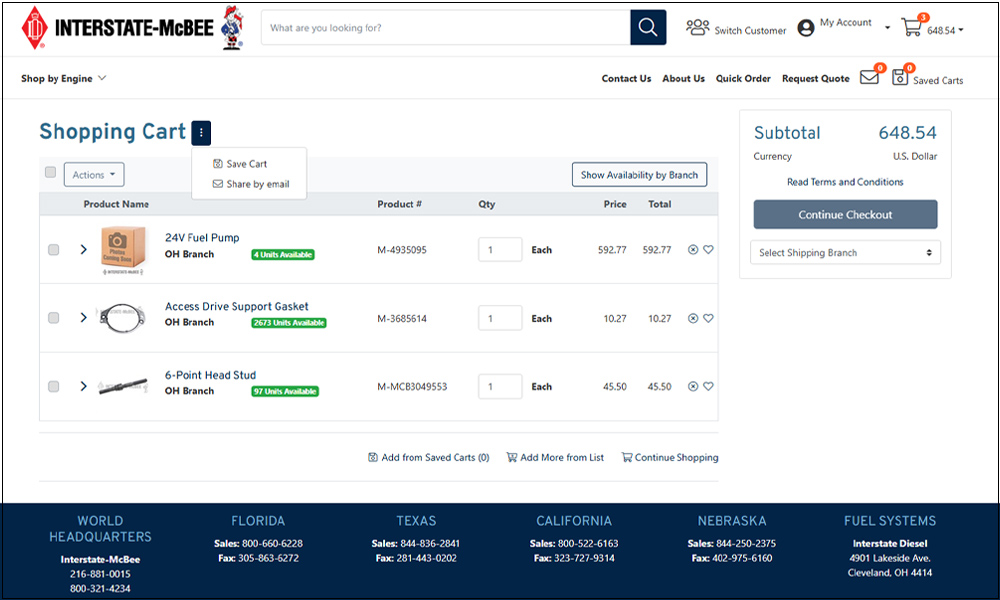The image size is (1000, 600).
Task: Click the 24V Fuel Pump quantity field
Action: pos(500,249)
